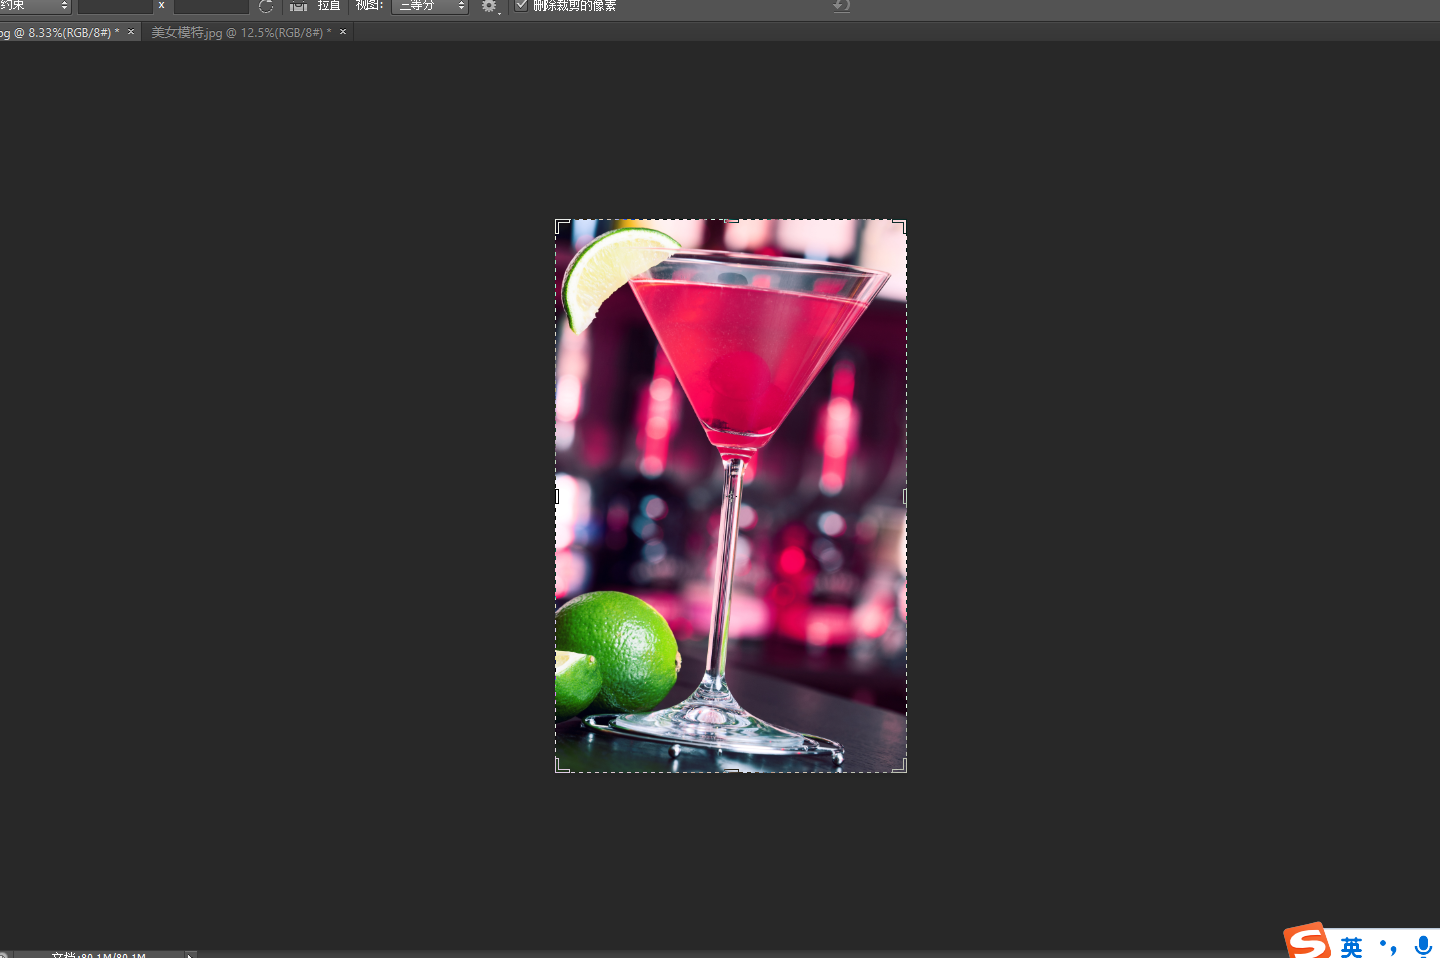The height and width of the screenshot is (958, 1440).
Task: Click the rotate crop orientation icon
Action: (266, 6)
